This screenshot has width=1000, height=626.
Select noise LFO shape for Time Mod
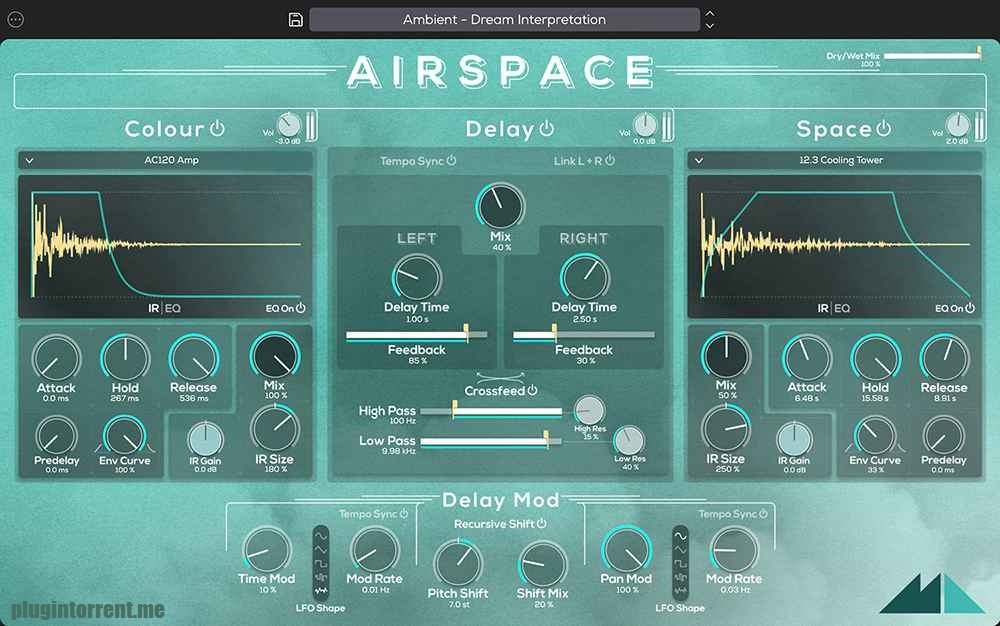(x=321, y=591)
